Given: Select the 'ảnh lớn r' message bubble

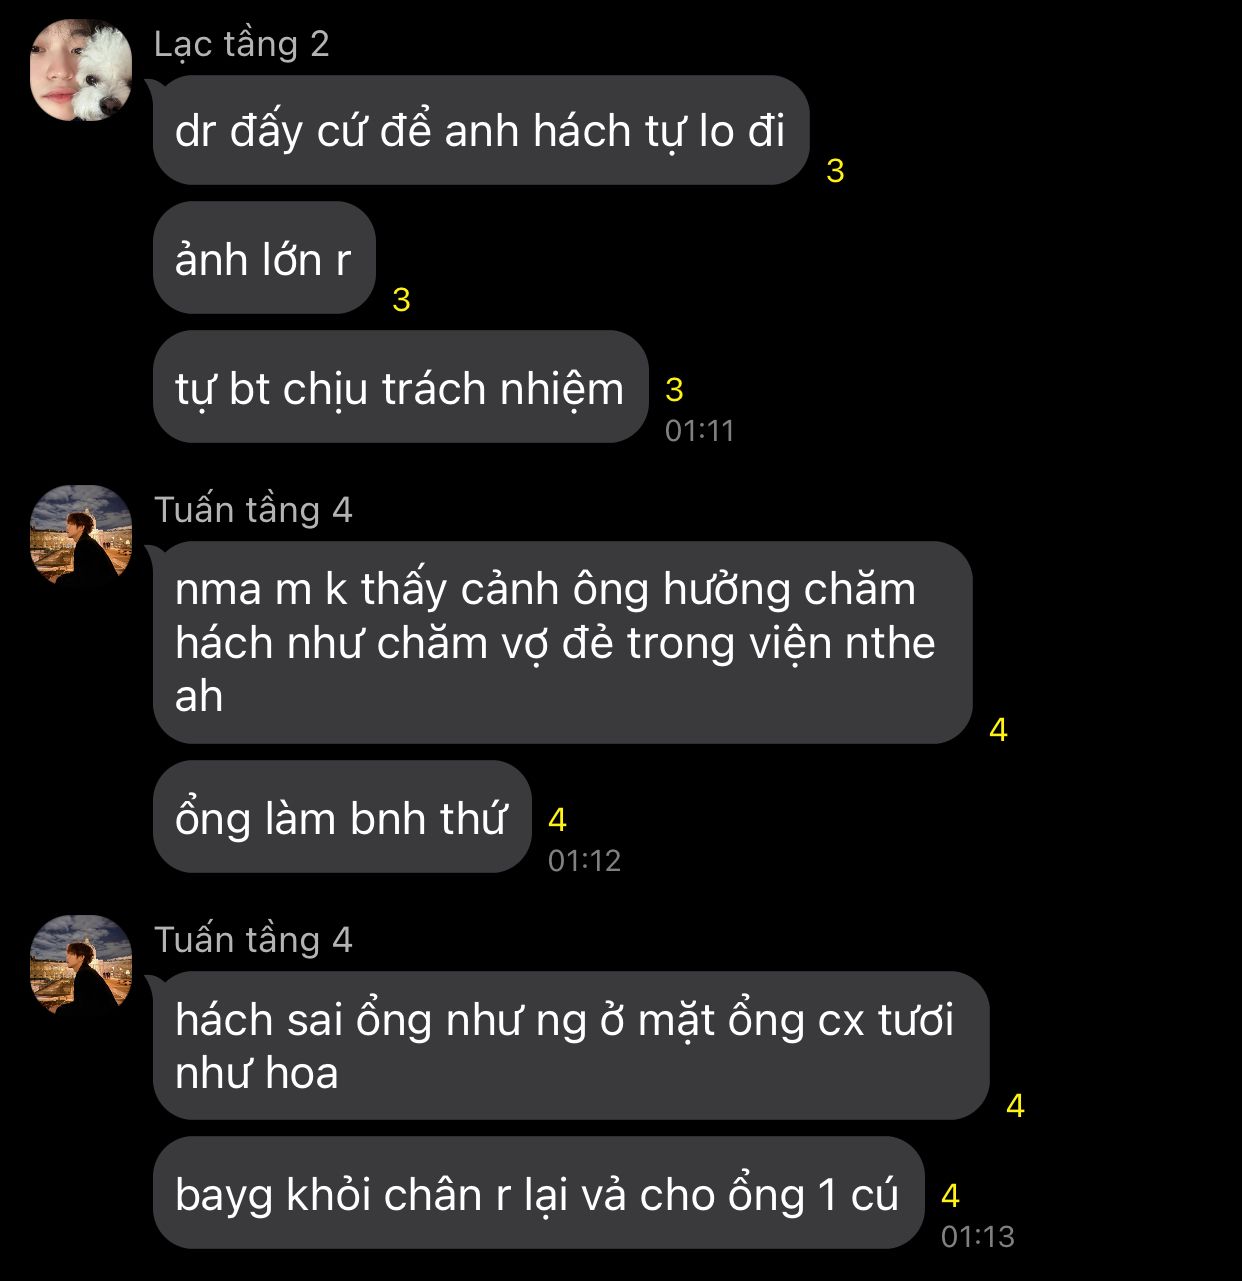Looking at the screenshot, I should [x=264, y=259].
